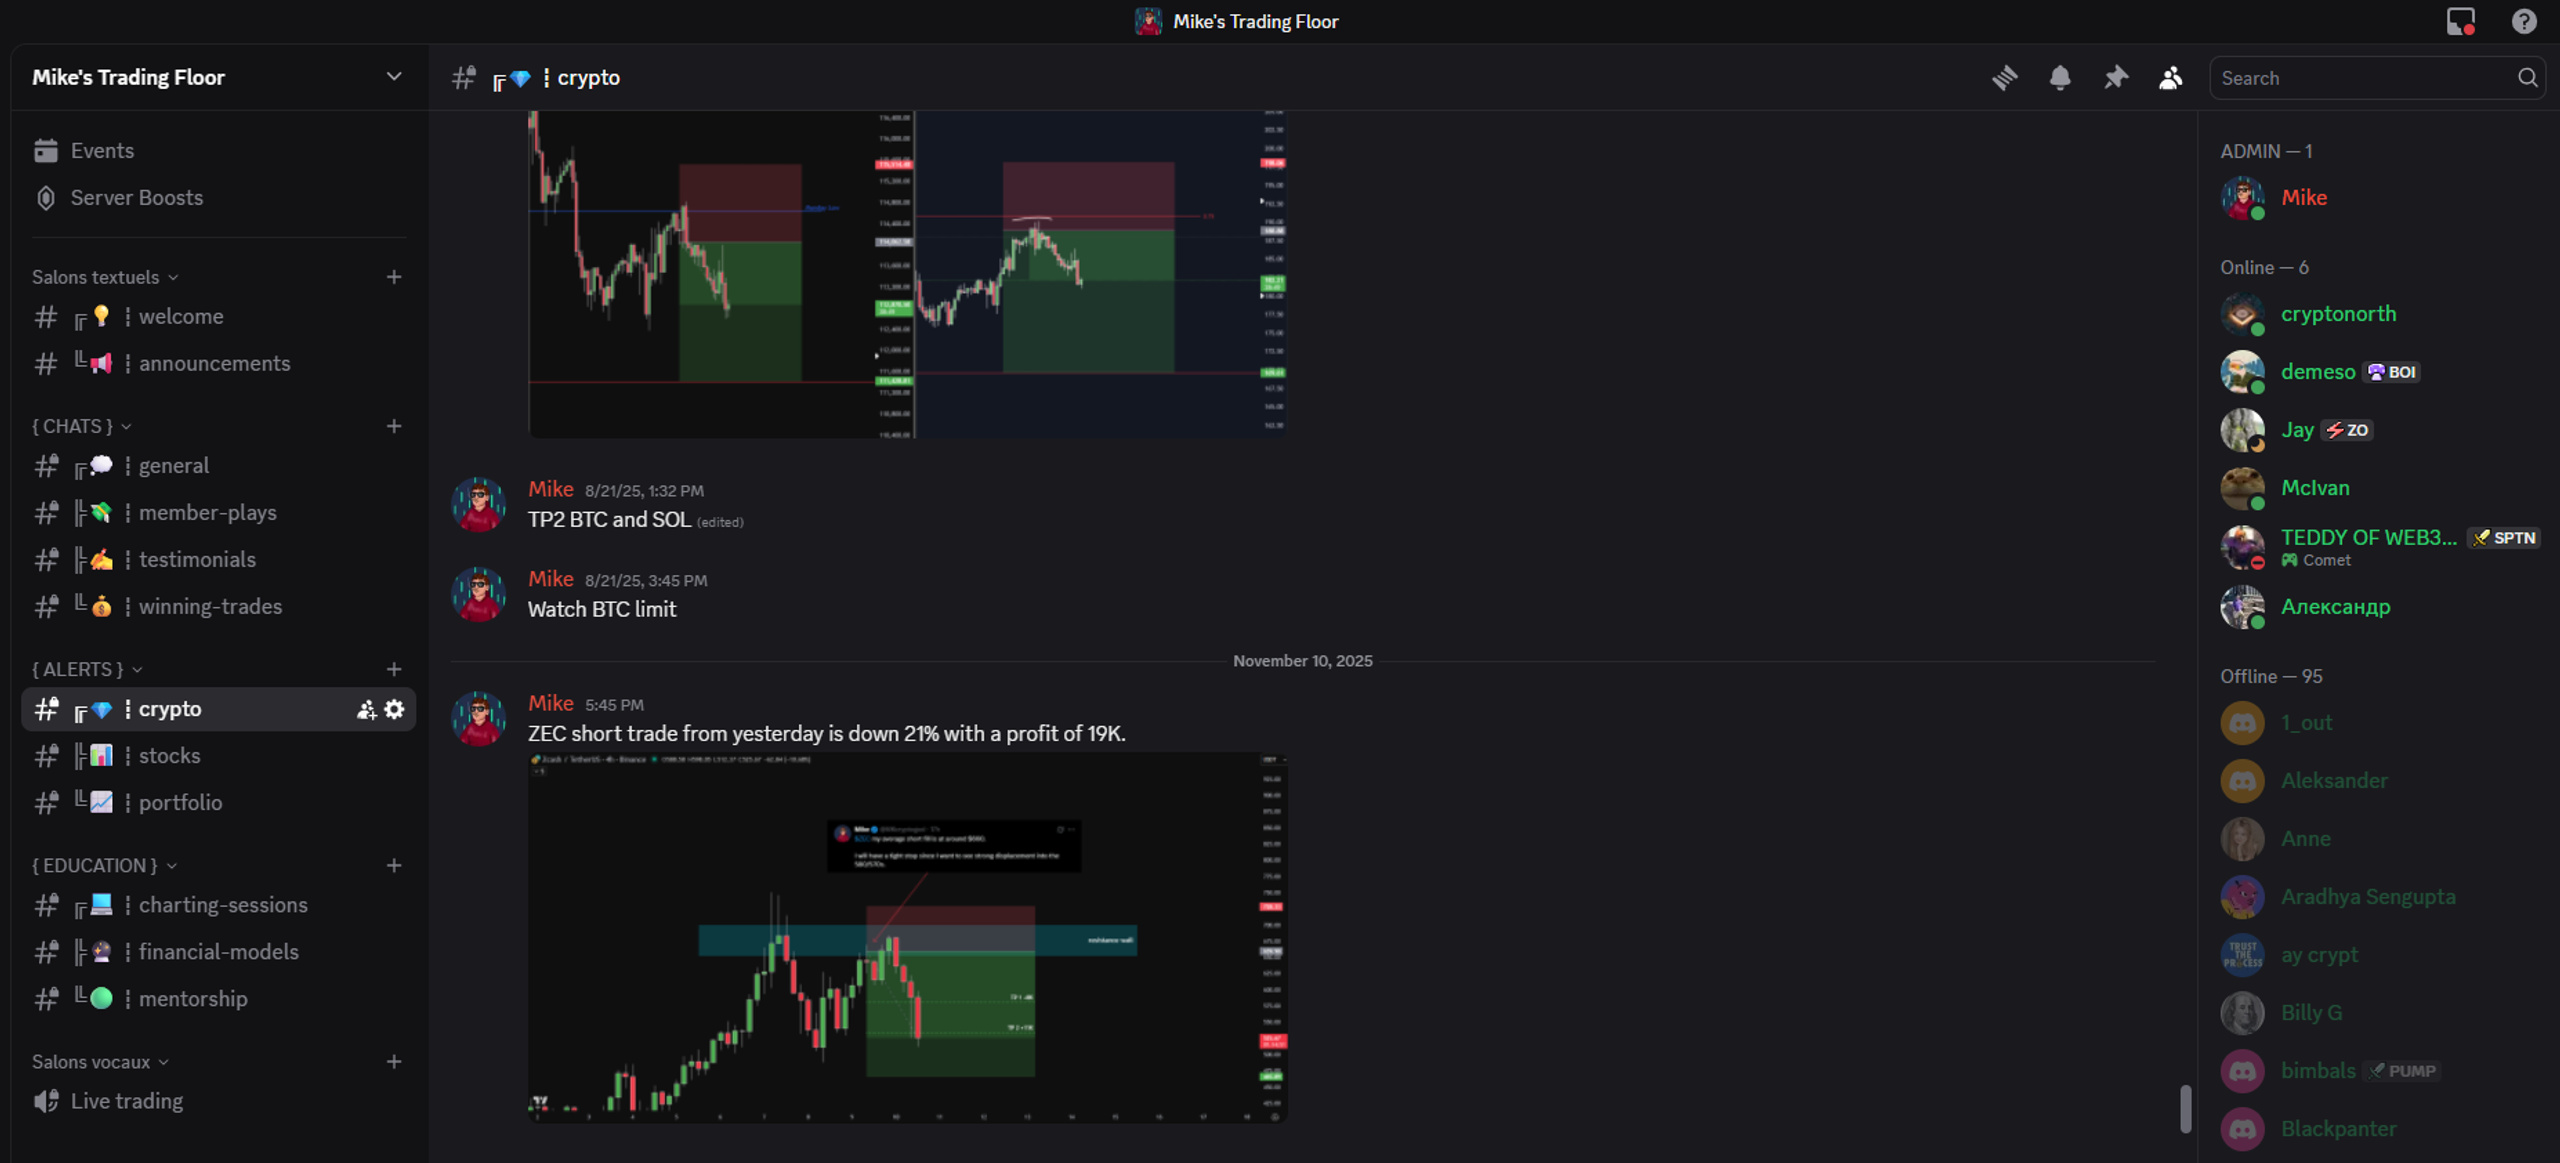The width and height of the screenshot is (2560, 1163).
Task: Open the Threads icon in channel header
Action: click(x=2004, y=78)
